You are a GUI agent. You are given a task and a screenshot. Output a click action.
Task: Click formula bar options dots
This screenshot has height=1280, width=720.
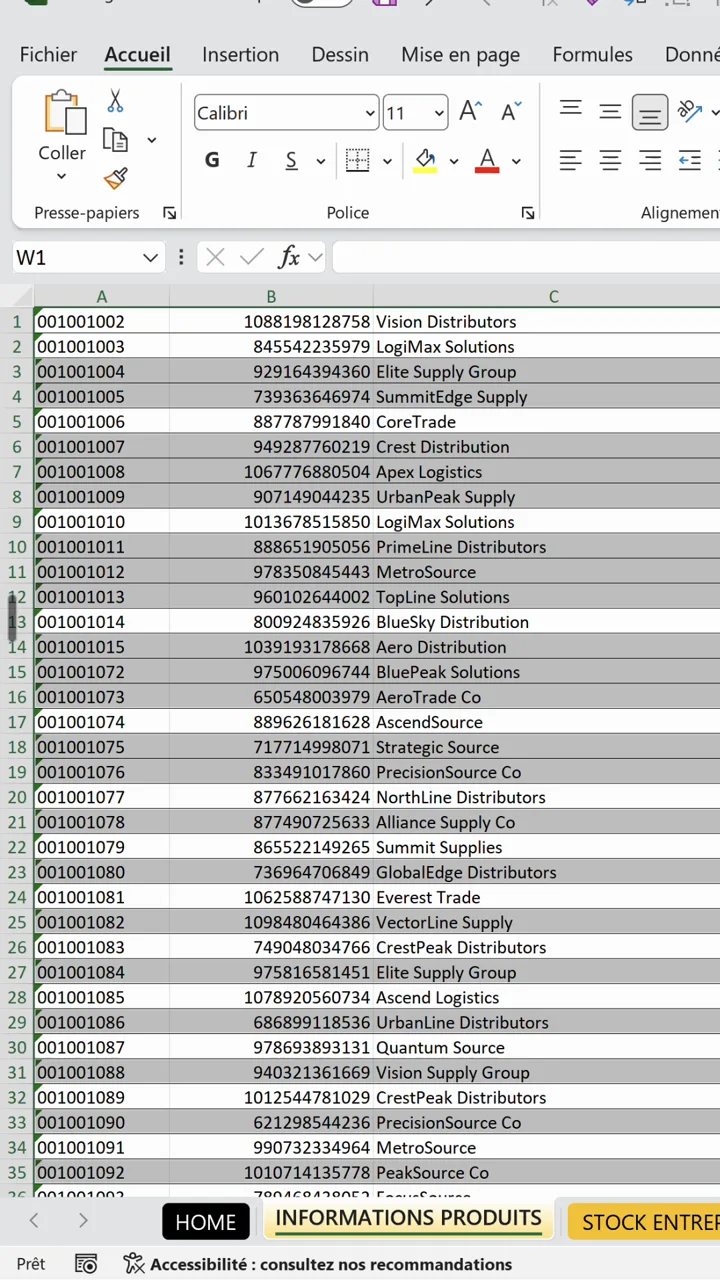[x=181, y=258]
